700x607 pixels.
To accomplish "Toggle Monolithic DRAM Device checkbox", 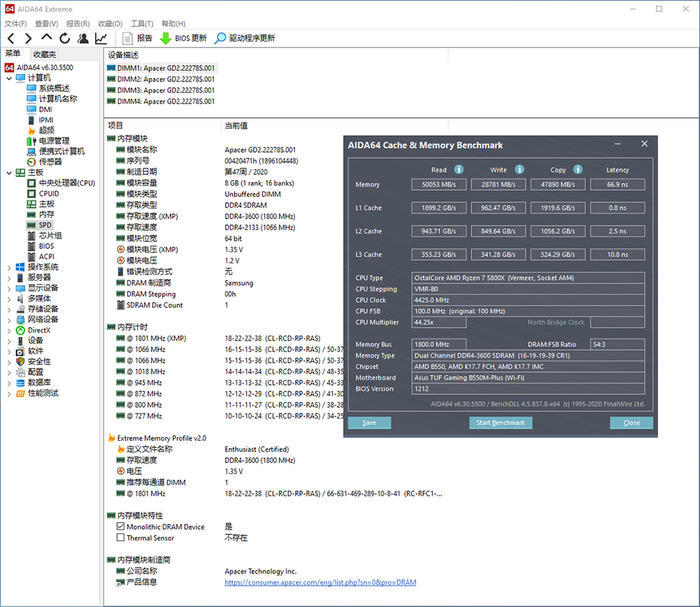I will tap(121, 527).
